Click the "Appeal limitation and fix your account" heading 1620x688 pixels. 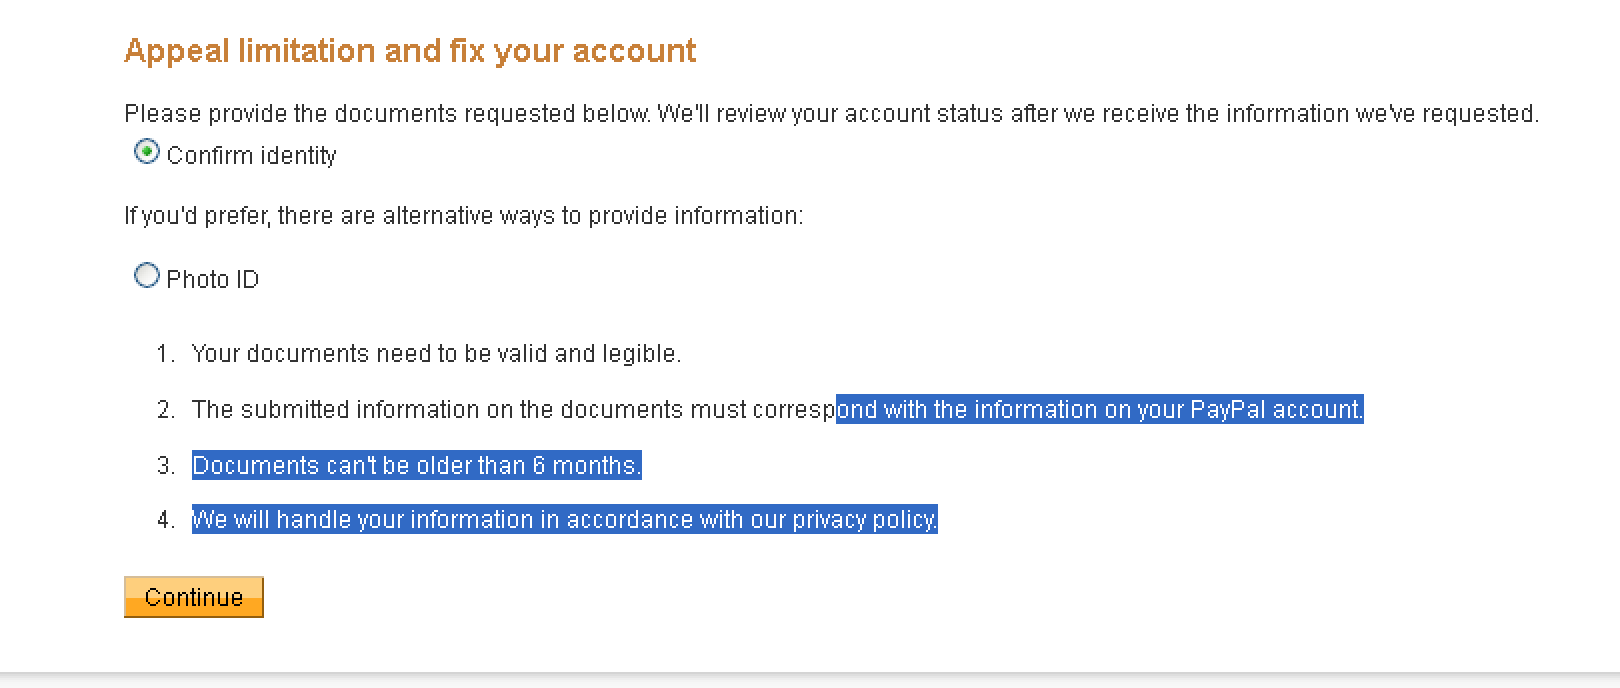(410, 51)
